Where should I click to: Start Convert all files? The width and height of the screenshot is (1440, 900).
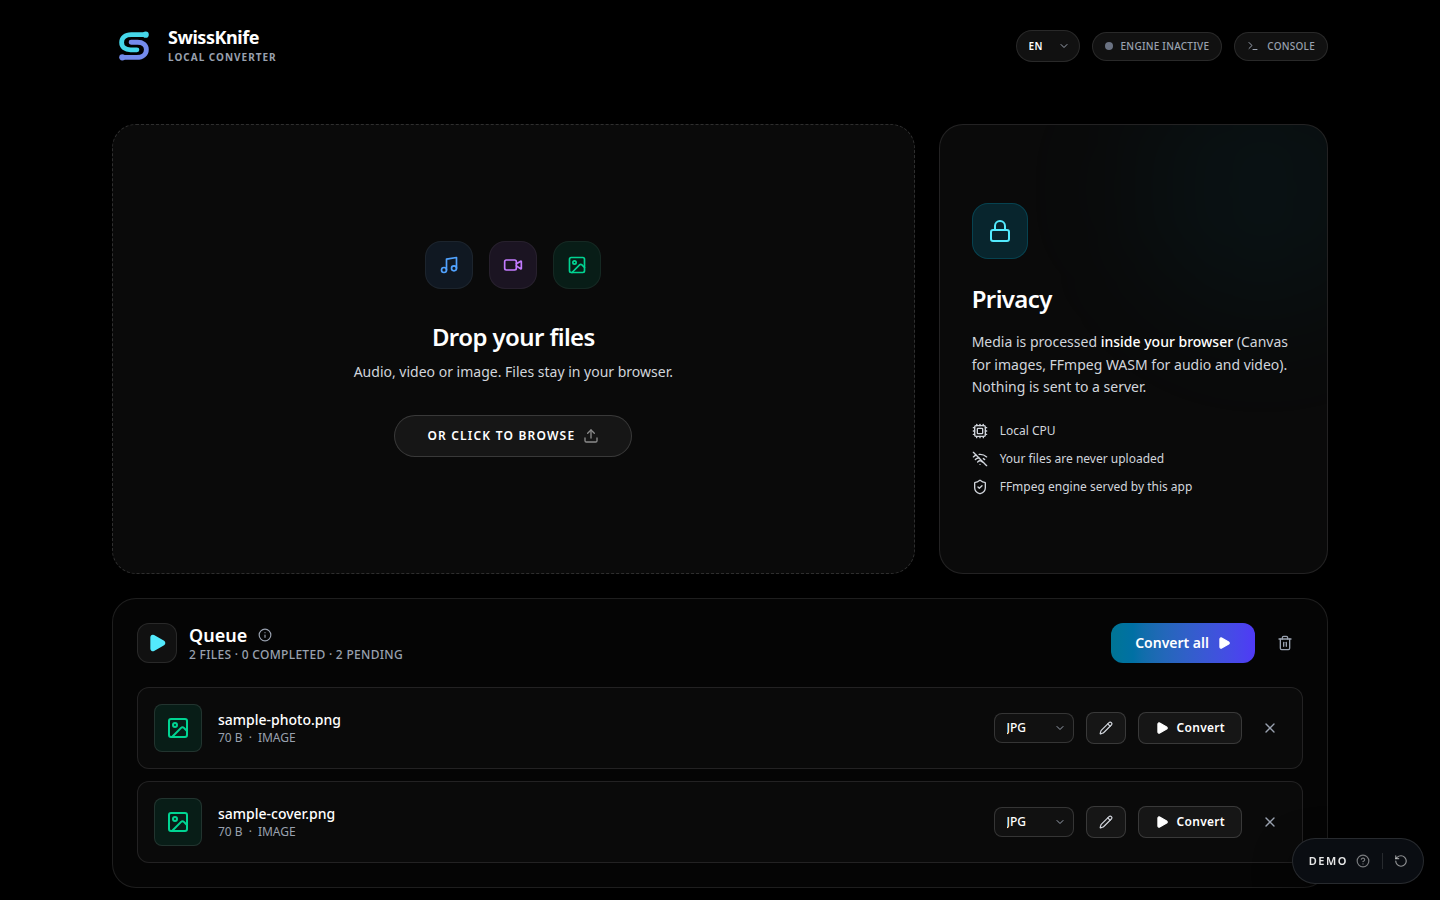[x=1182, y=643]
